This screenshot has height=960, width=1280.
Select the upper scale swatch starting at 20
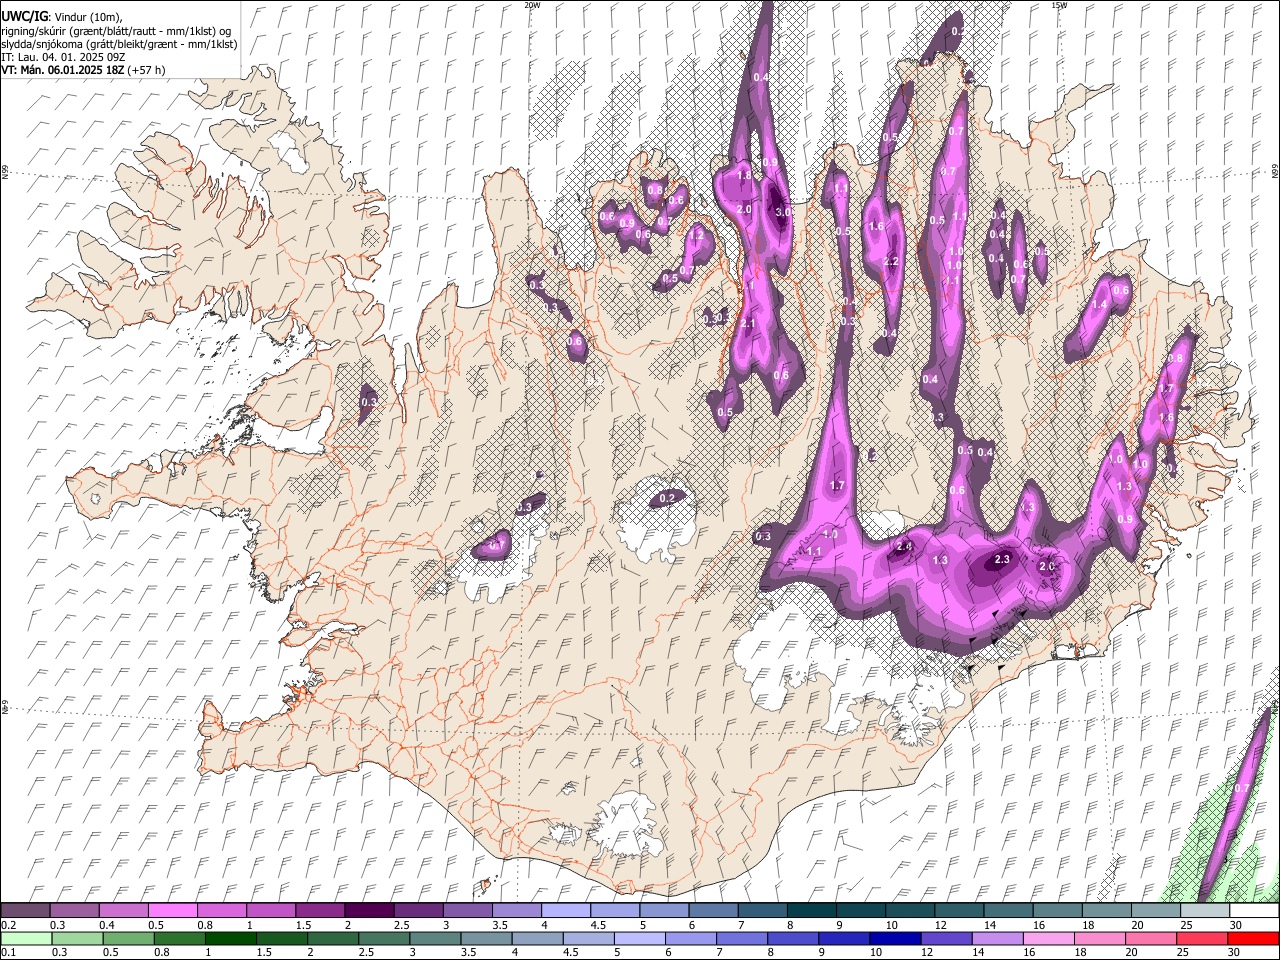coord(1155,911)
